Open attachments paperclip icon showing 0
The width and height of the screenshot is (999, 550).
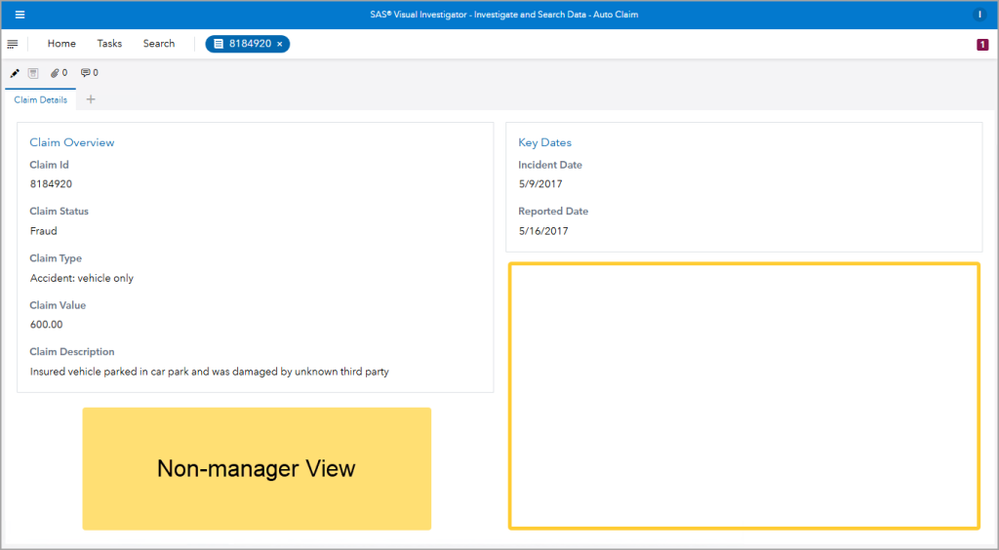pyautogui.click(x=59, y=73)
